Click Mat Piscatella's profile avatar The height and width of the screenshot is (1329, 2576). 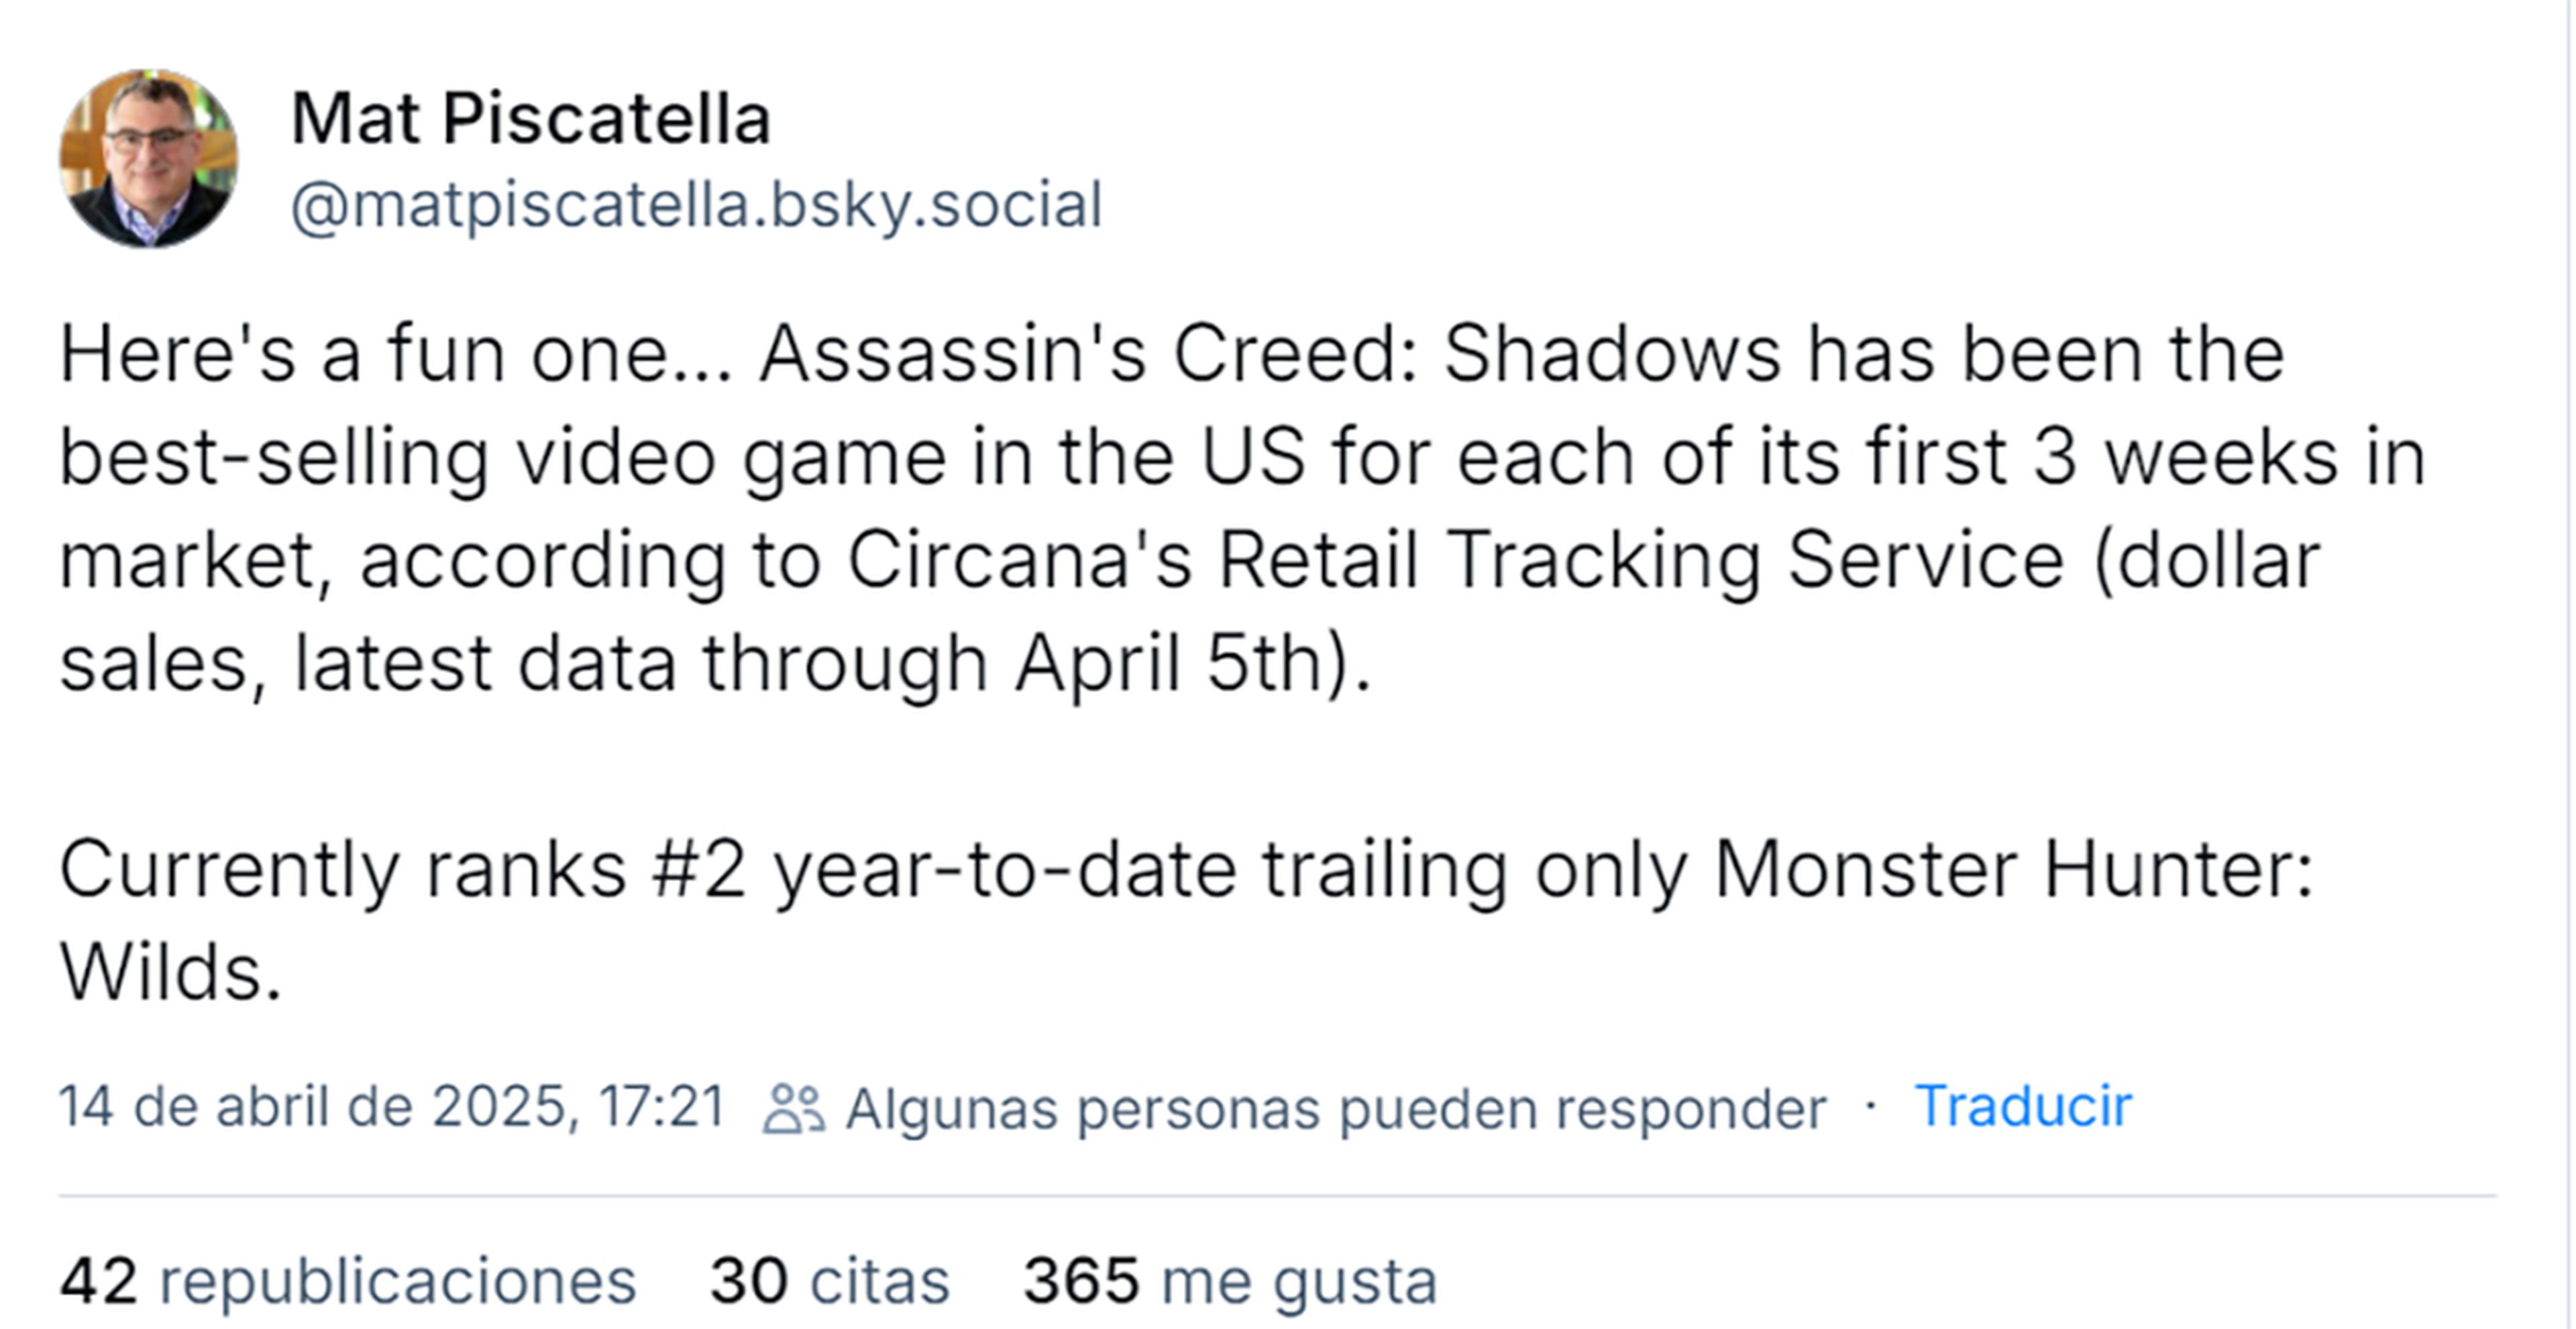coord(149,158)
